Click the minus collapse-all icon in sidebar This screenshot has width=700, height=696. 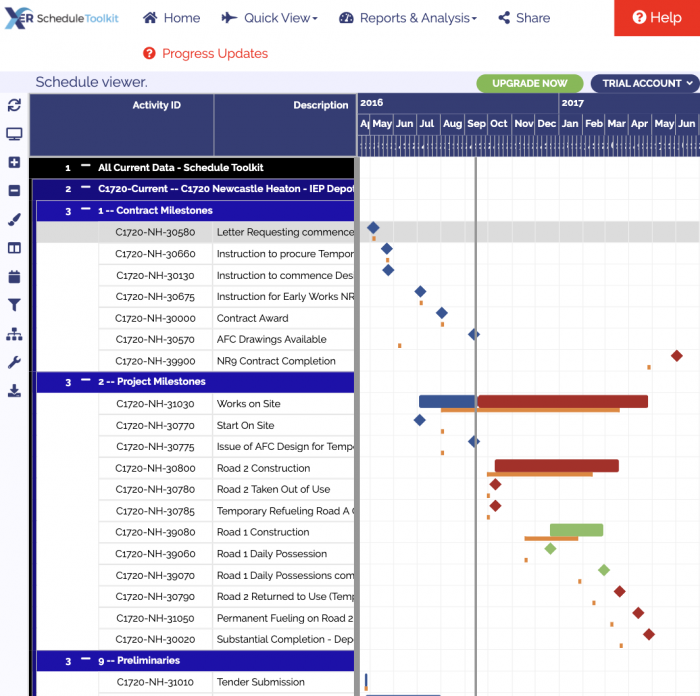[14, 191]
